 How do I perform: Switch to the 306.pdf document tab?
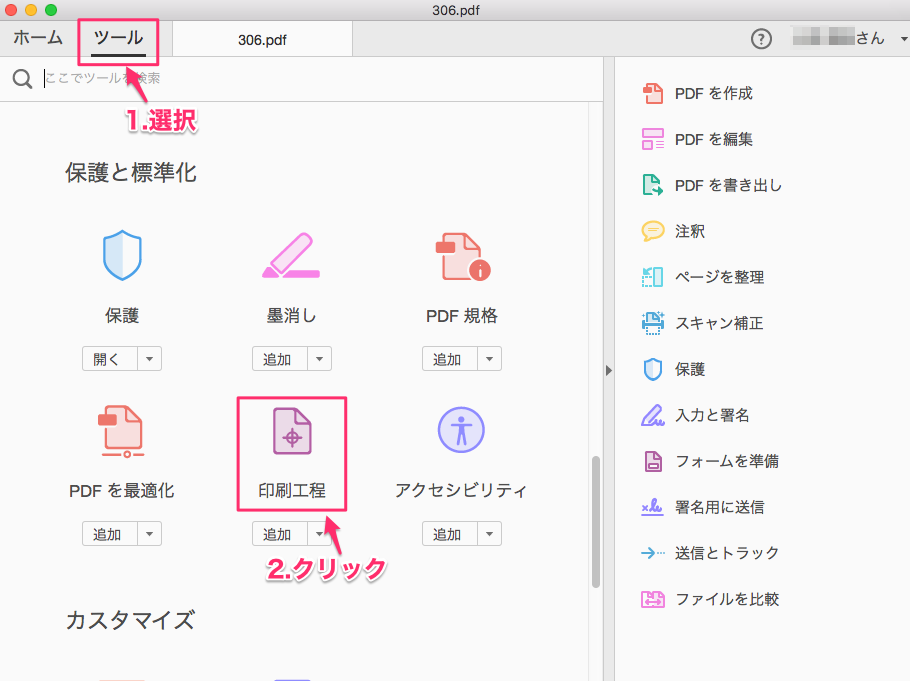(x=263, y=40)
